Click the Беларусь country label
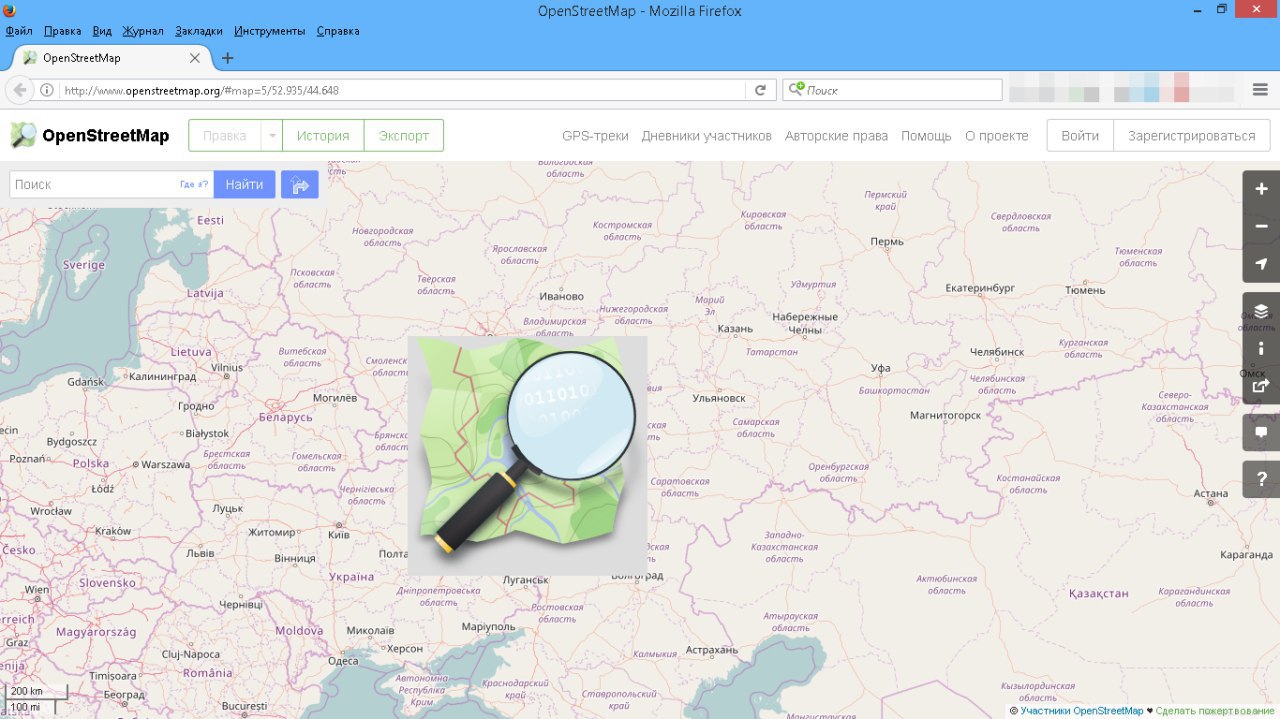The width and height of the screenshot is (1280, 719). tap(286, 418)
